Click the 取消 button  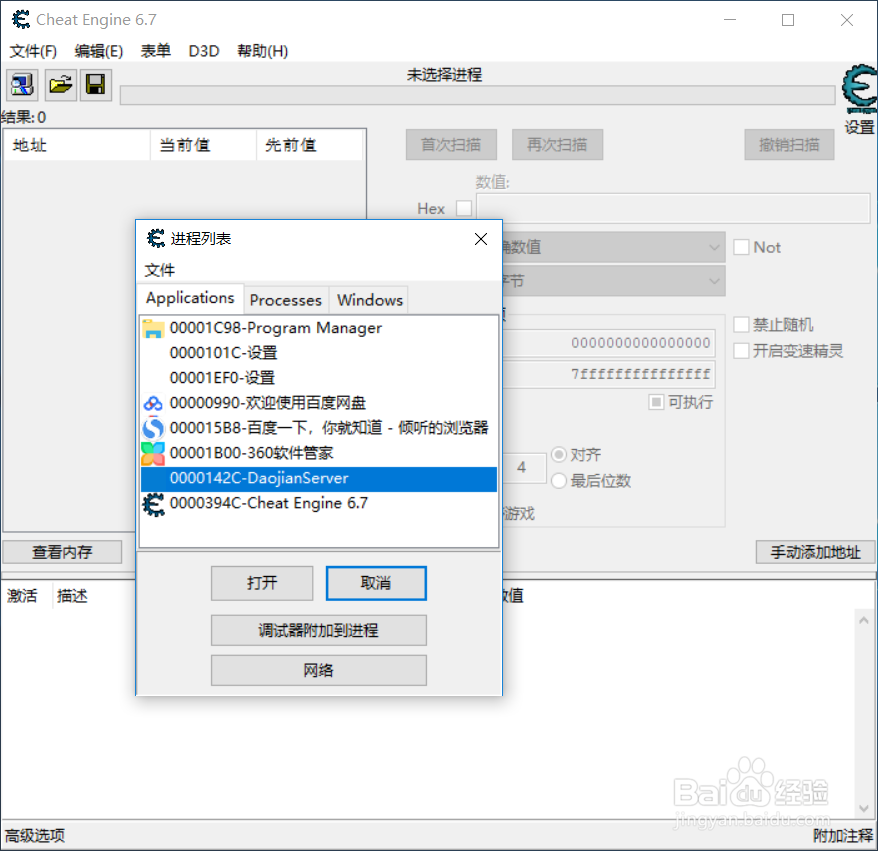tap(376, 583)
